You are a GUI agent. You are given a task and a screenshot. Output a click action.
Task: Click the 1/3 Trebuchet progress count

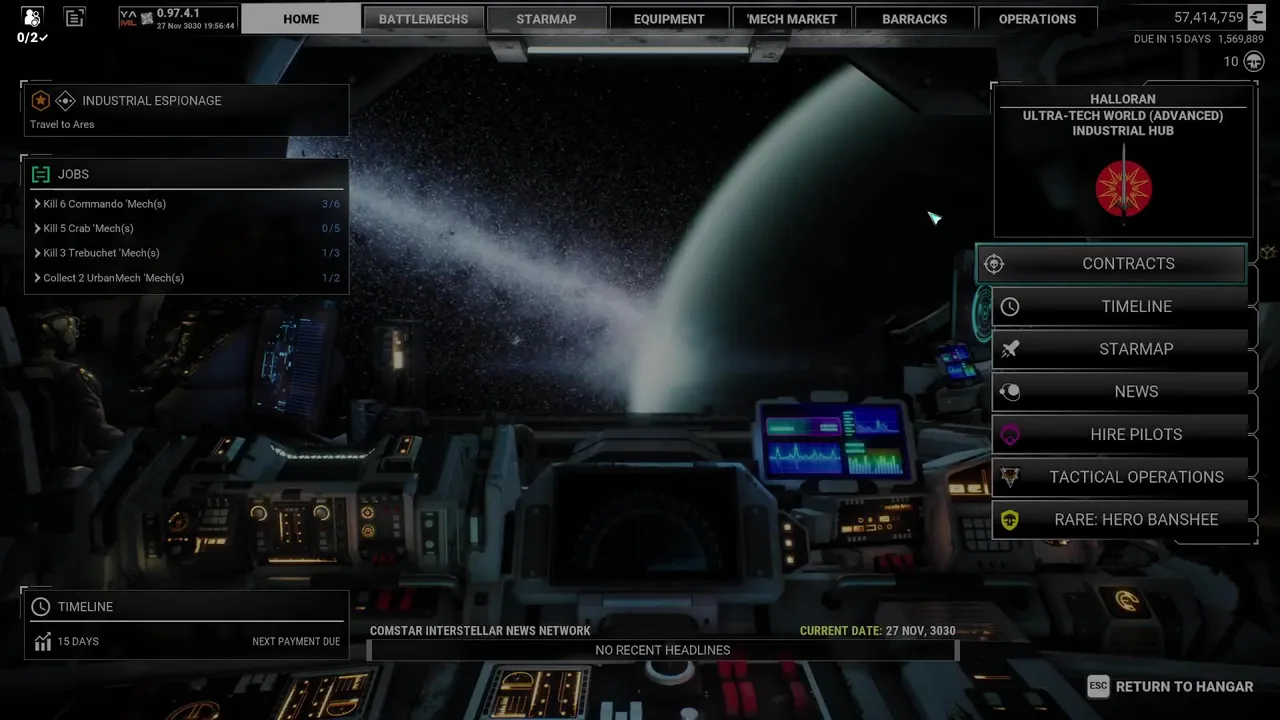click(x=330, y=253)
